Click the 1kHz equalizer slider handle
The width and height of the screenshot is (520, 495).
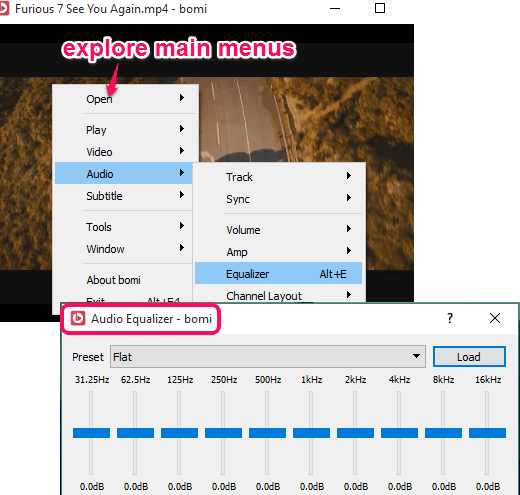click(x=311, y=433)
